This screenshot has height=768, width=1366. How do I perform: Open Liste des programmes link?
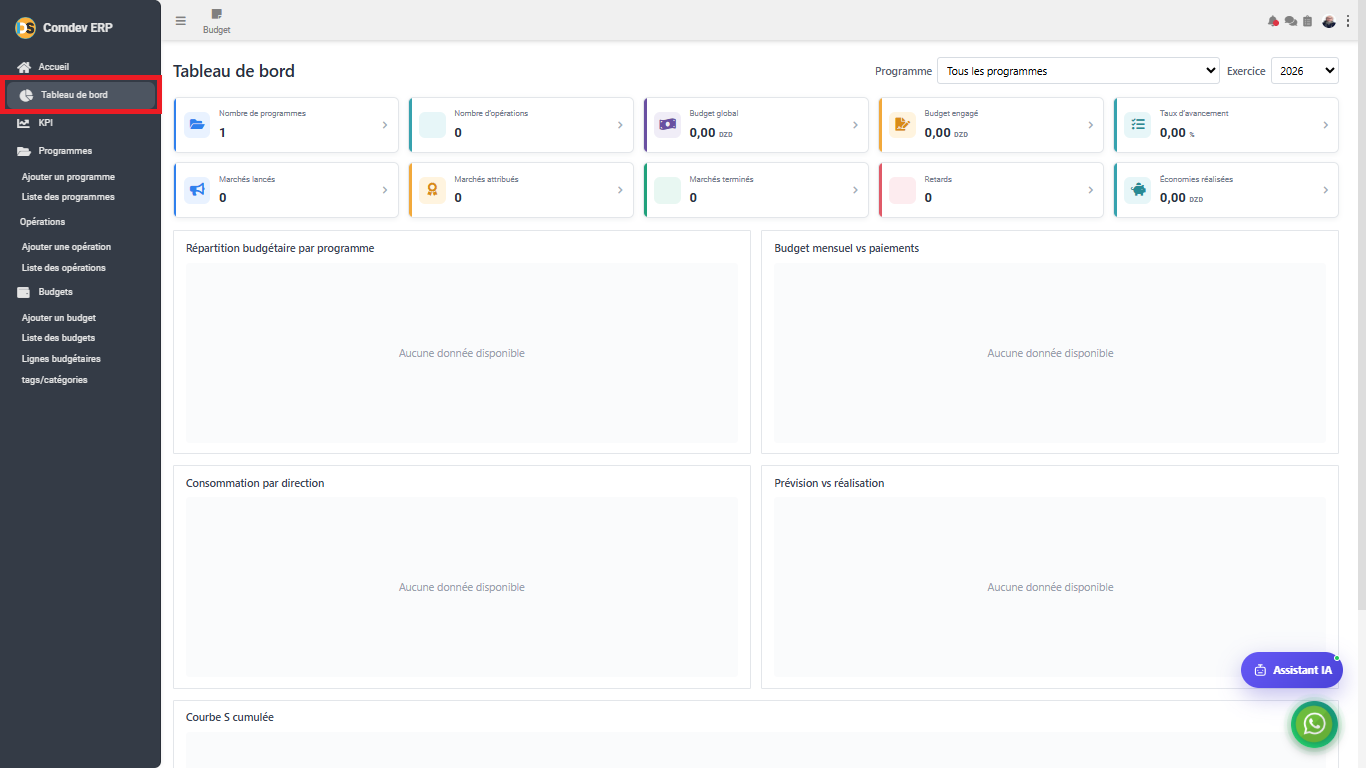(x=68, y=197)
